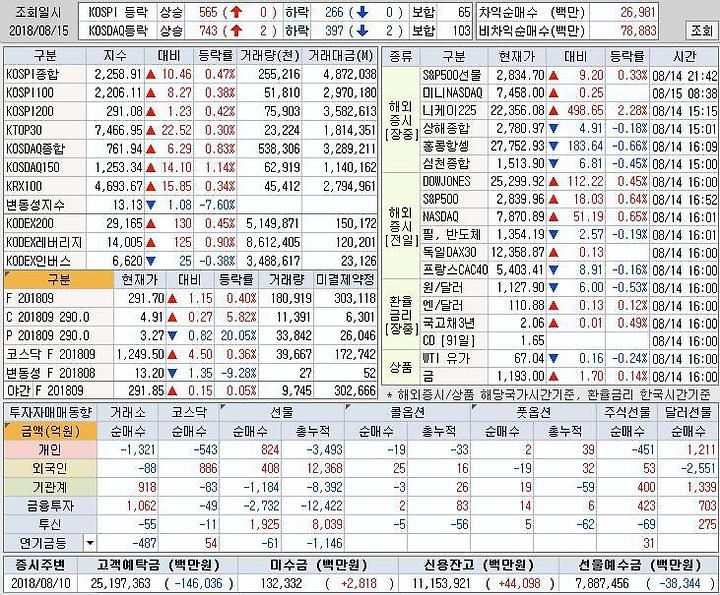Click the up triangle in KOSPI종합 row
This screenshot has width=720, height=595.
pos(151,74)
